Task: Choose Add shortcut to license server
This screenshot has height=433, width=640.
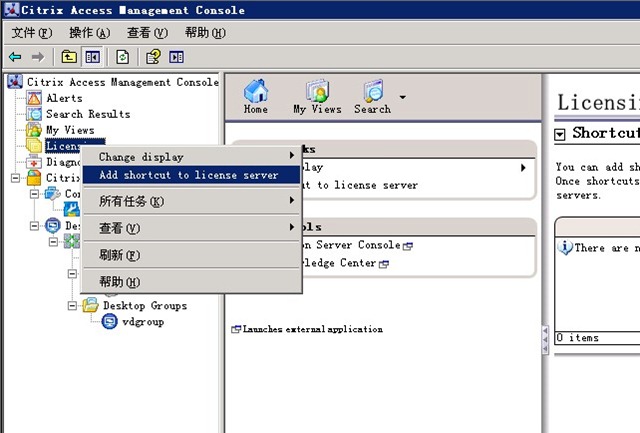Action: (188, 175)
